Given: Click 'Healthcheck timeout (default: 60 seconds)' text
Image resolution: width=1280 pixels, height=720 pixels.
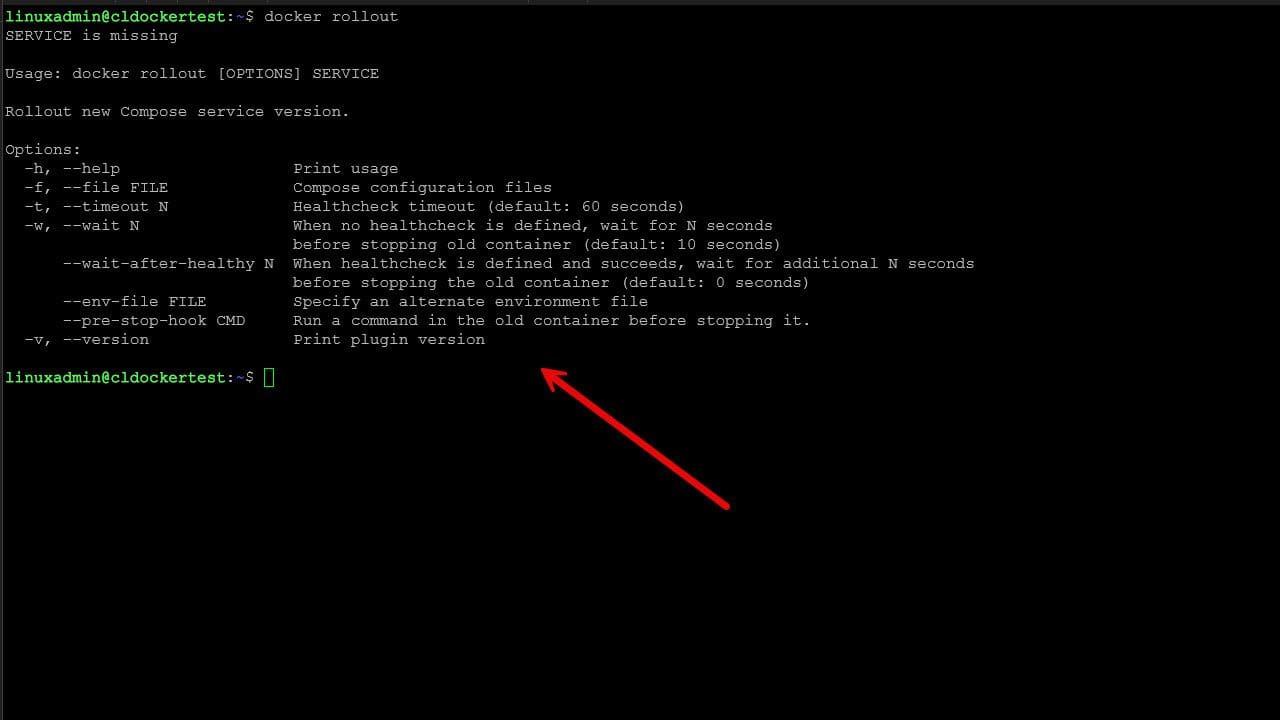Looking at the screenshot, I should pos(489,206).
